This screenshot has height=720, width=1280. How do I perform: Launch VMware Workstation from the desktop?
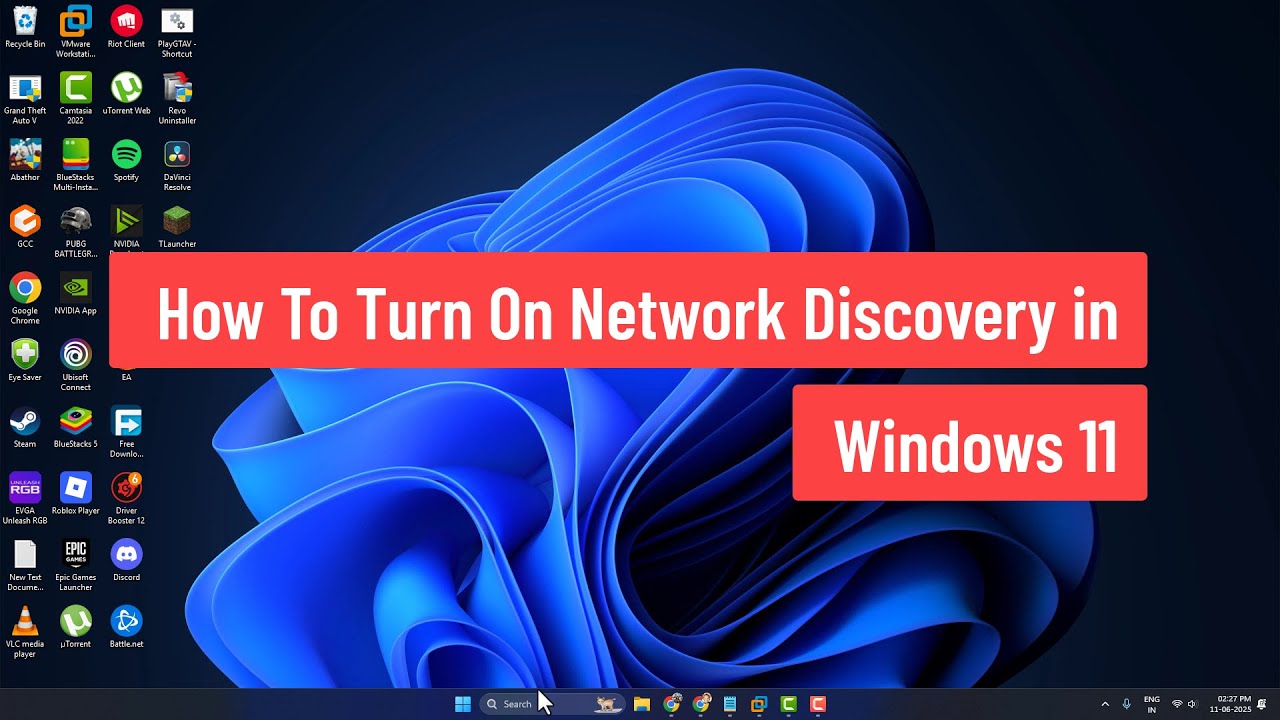[x=75, y=31]
